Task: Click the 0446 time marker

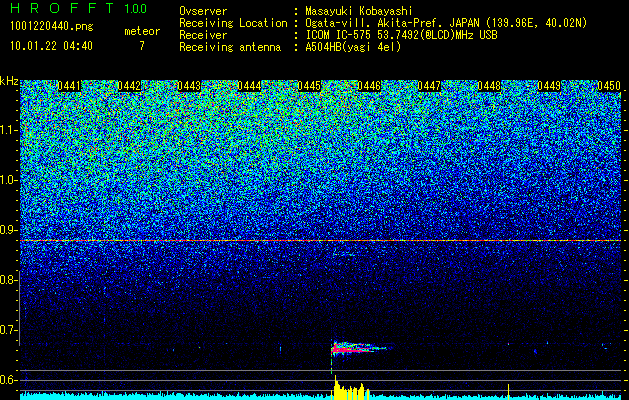Action: tap(369, 86)
